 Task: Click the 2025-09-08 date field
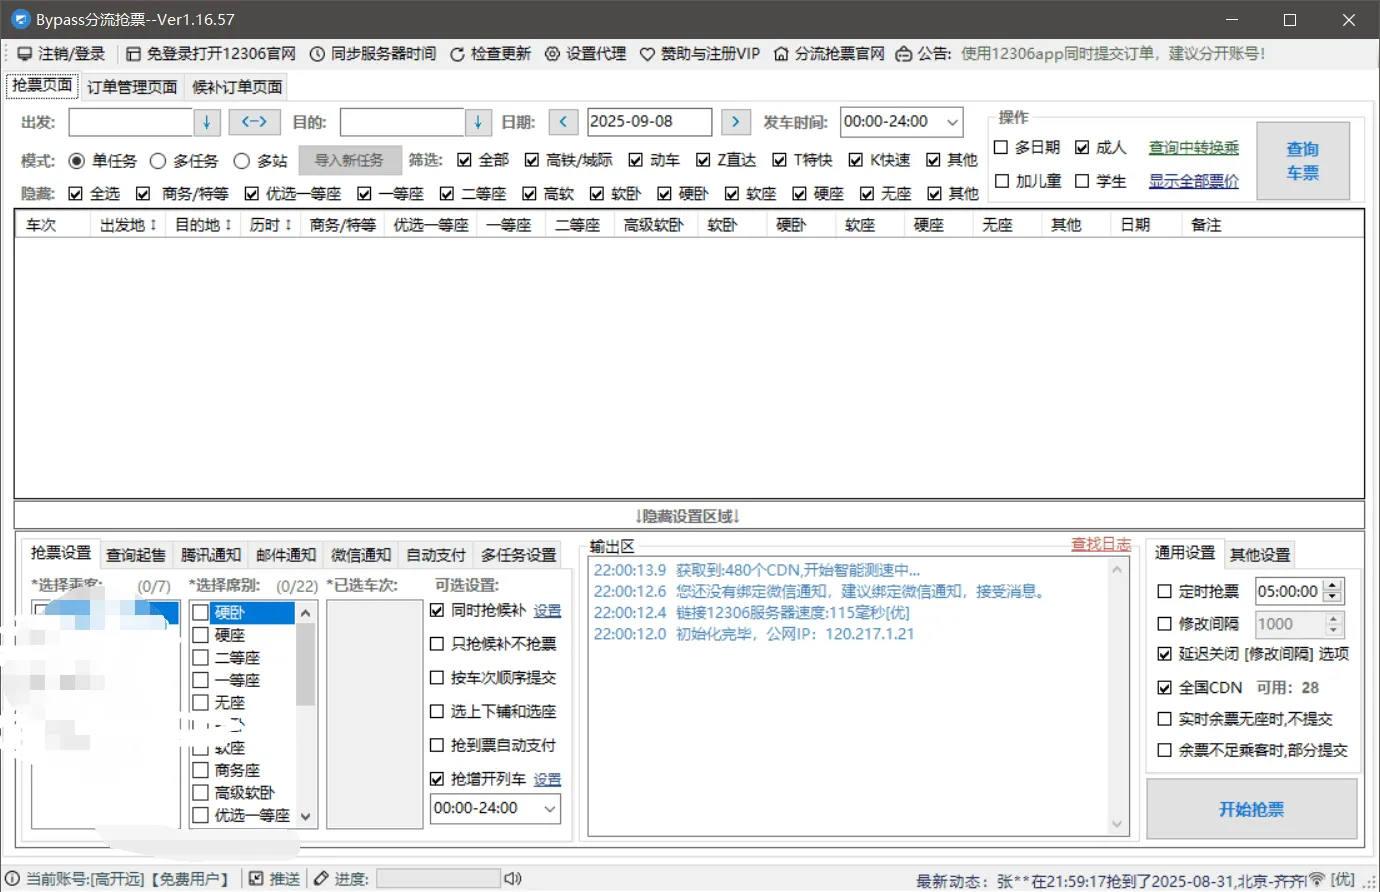tap(648, 121)
